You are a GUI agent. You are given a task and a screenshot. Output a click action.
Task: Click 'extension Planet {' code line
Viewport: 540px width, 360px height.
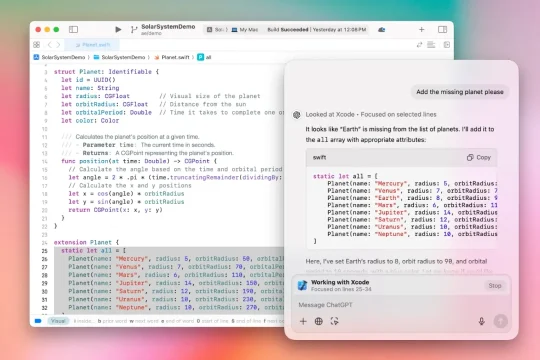click(x=86, y=243)
